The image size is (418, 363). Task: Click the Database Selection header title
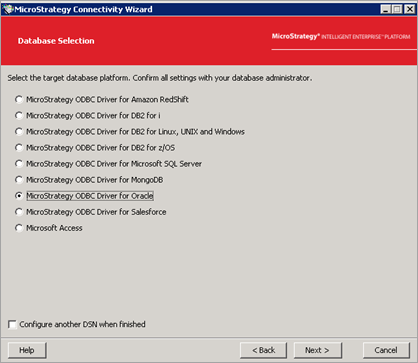(56, 41)
